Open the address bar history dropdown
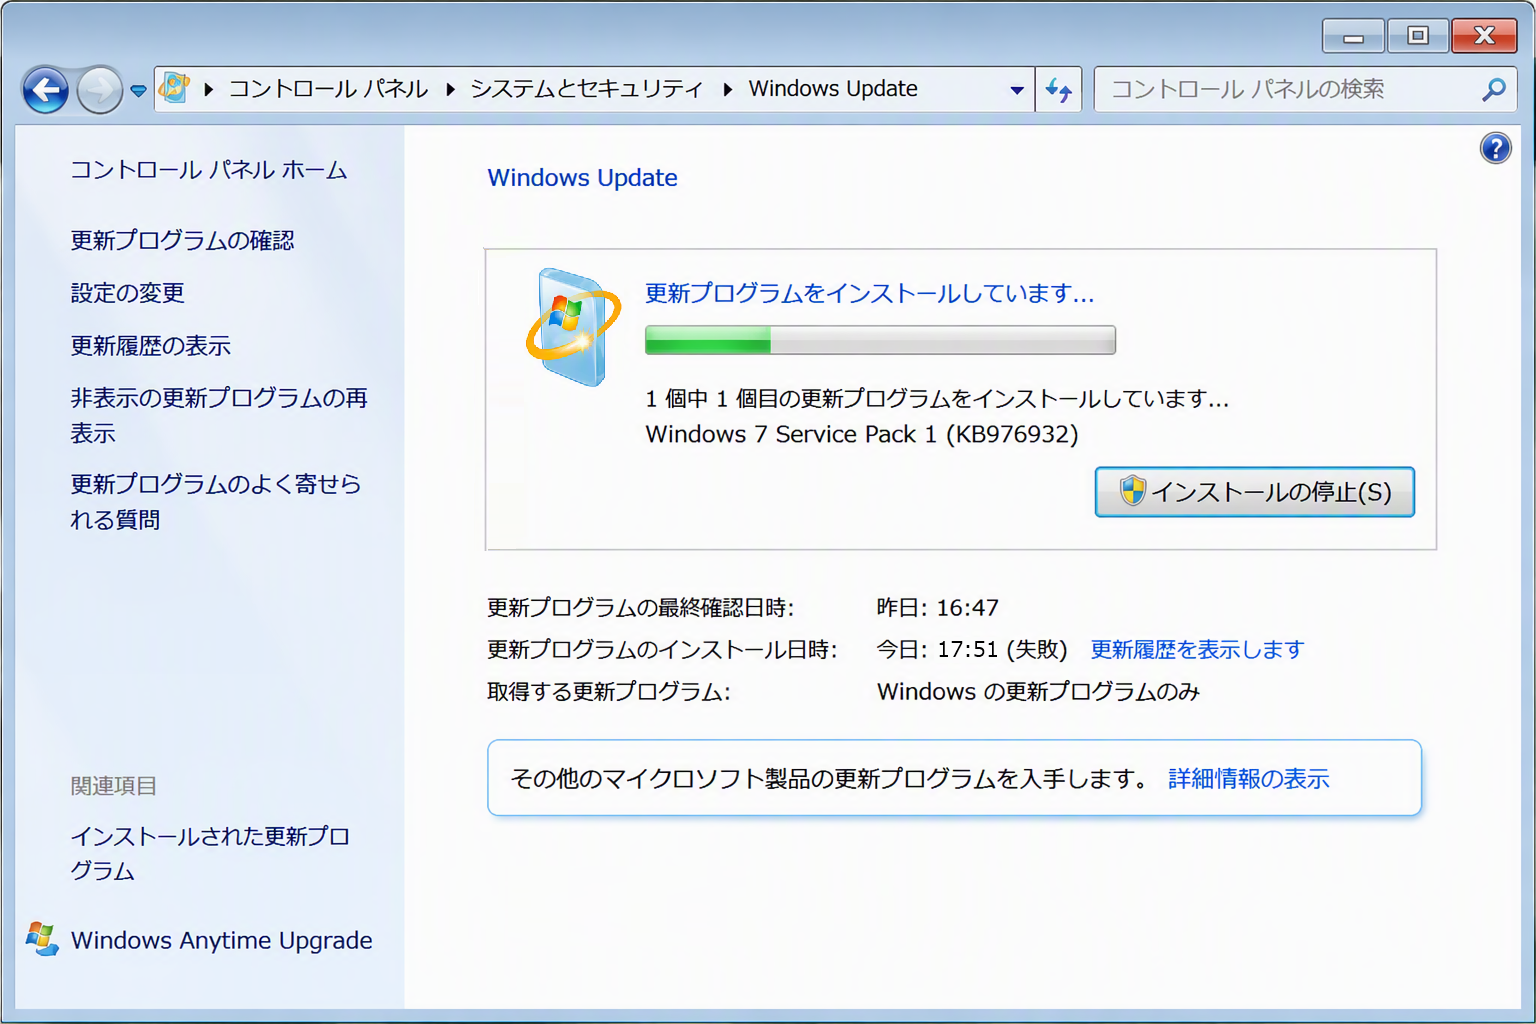Screen dimensions: 1536x1024 [1017, 90]
